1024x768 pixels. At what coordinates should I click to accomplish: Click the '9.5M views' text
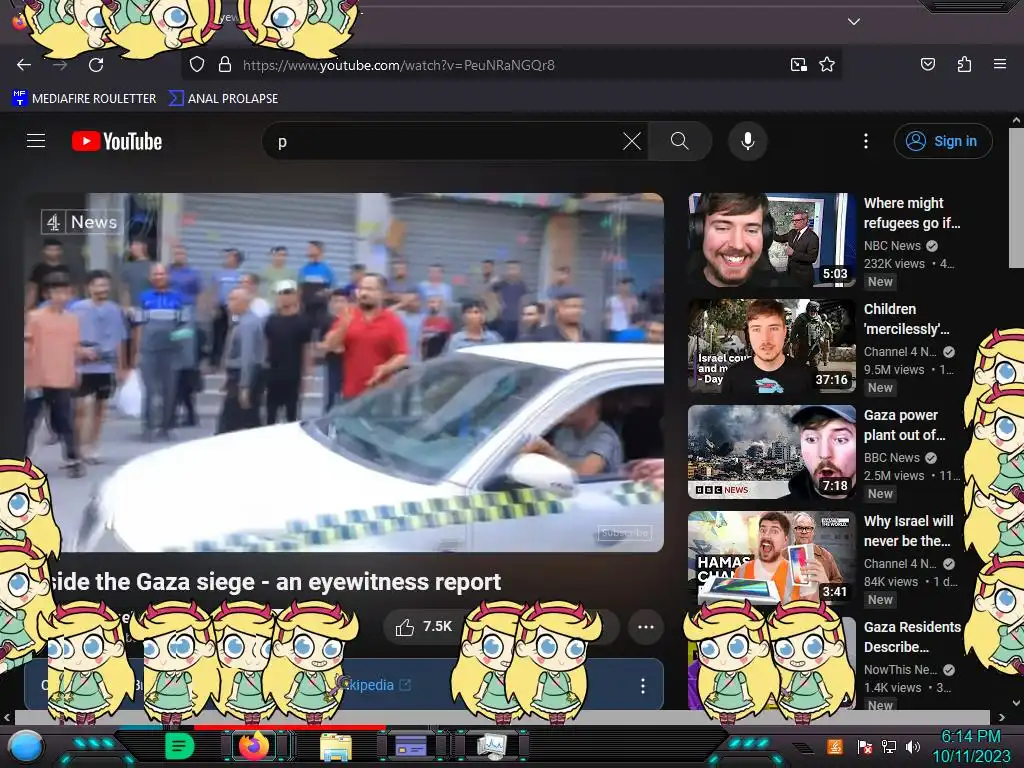(x=895, y=370)
